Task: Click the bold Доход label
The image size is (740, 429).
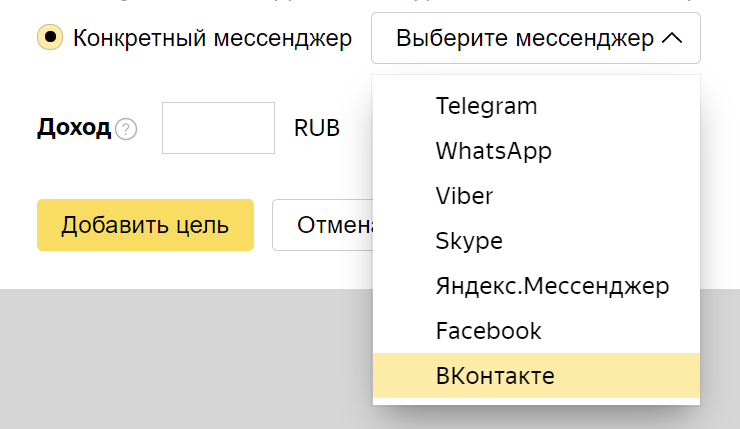Action: [73, 128]
